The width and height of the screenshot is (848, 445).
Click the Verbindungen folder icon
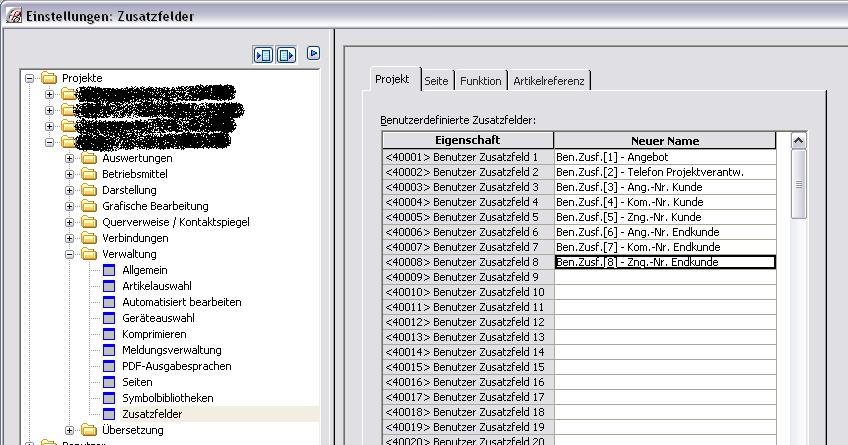coord(89,238)
